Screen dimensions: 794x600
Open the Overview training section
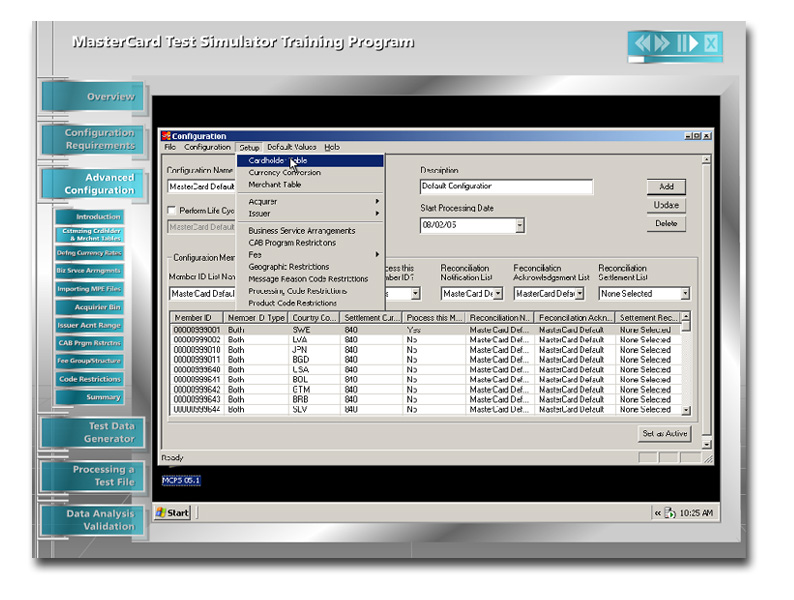[x=93, y=96]
